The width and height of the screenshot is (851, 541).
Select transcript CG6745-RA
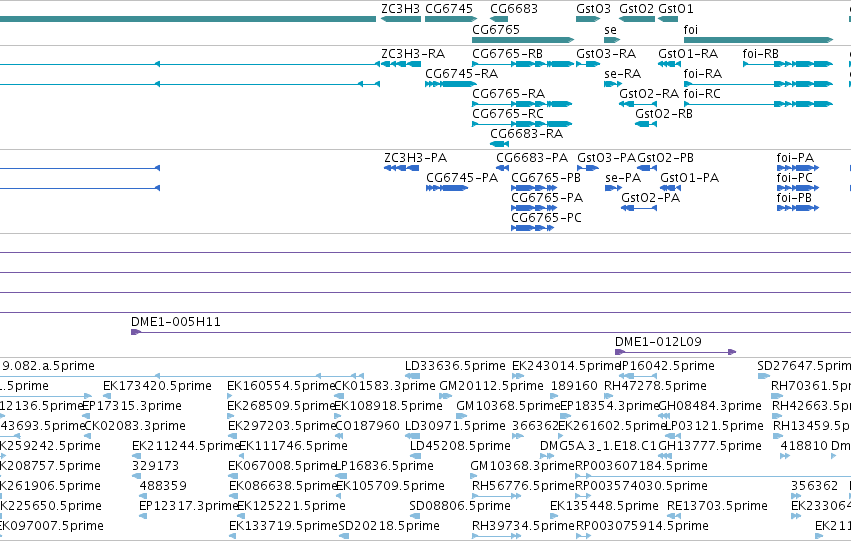tap(461, 74)
